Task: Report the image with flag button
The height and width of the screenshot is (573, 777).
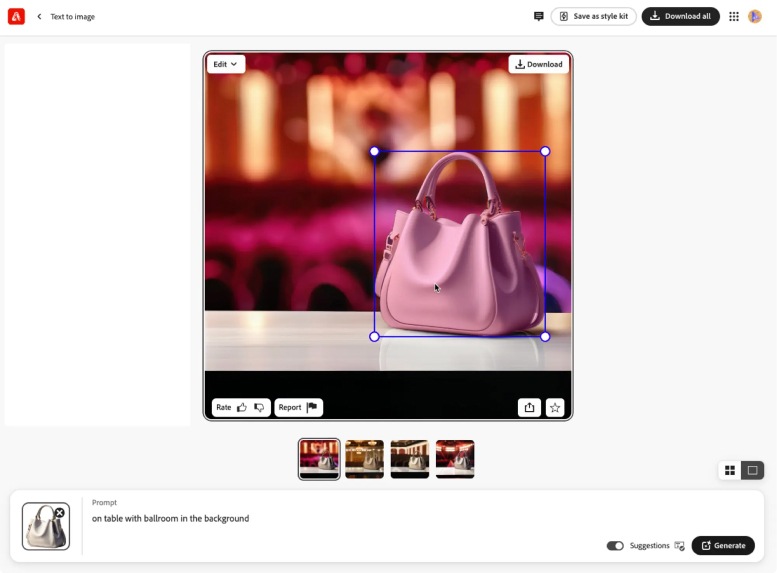Action: click(299, 407)
